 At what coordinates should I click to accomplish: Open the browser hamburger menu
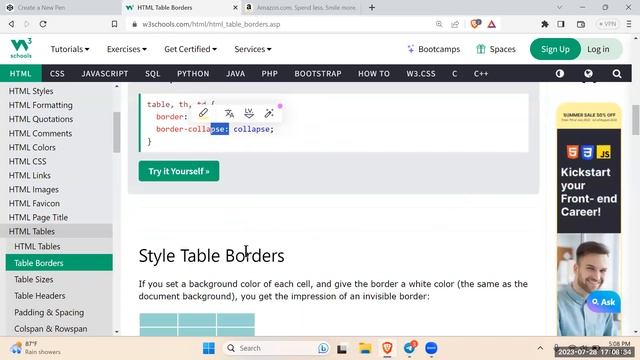pyautogui.click(x=629, y=24)
